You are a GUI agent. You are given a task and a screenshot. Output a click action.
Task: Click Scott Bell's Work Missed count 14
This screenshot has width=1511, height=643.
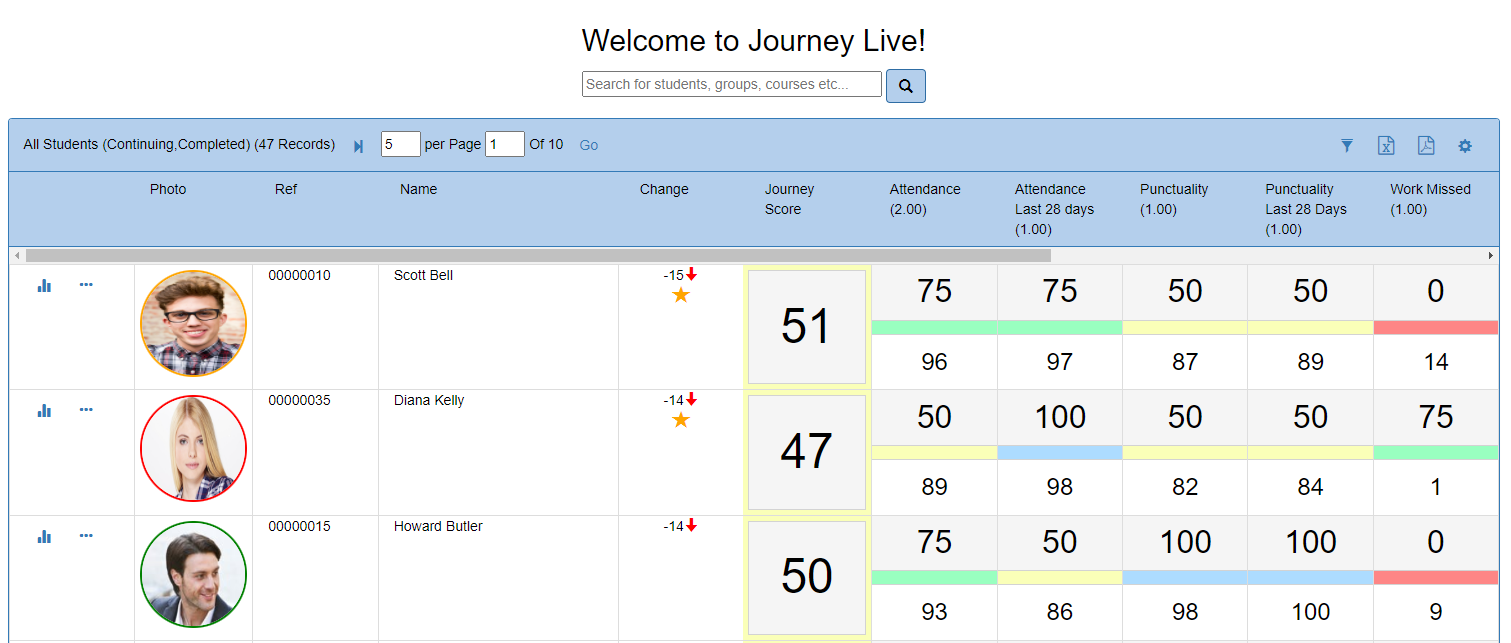pyautogui.click(x=1436, y=362)
